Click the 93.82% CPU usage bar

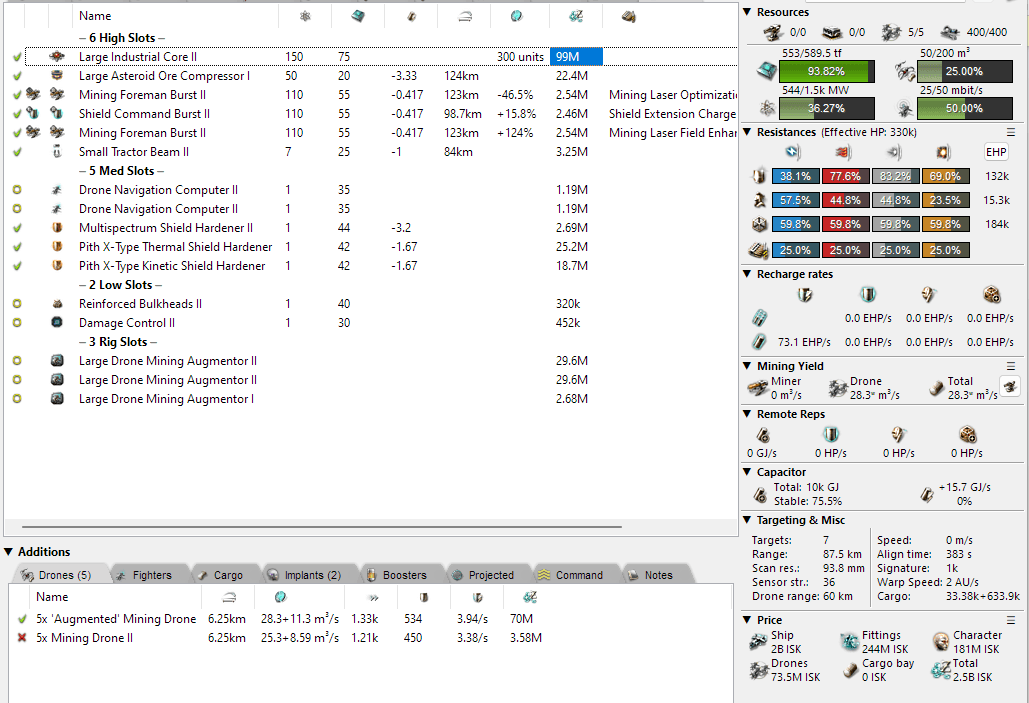tap(825, 72)
